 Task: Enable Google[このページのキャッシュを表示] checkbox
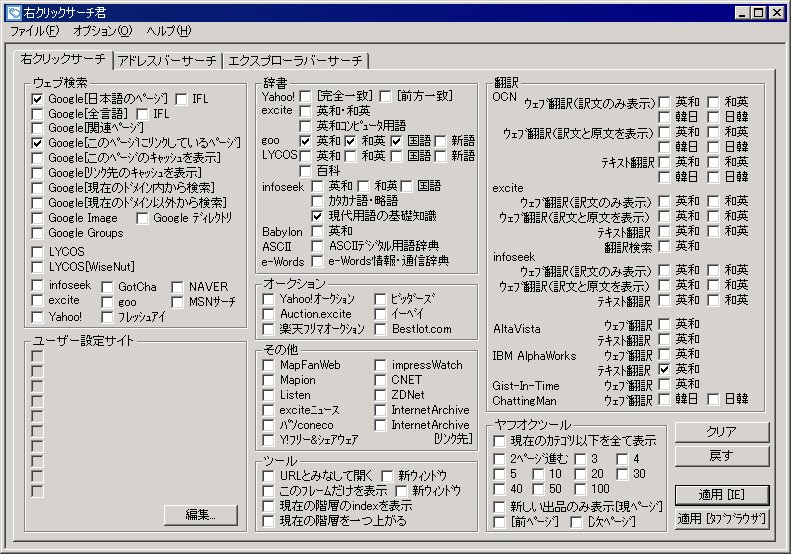tap(37, 158)
